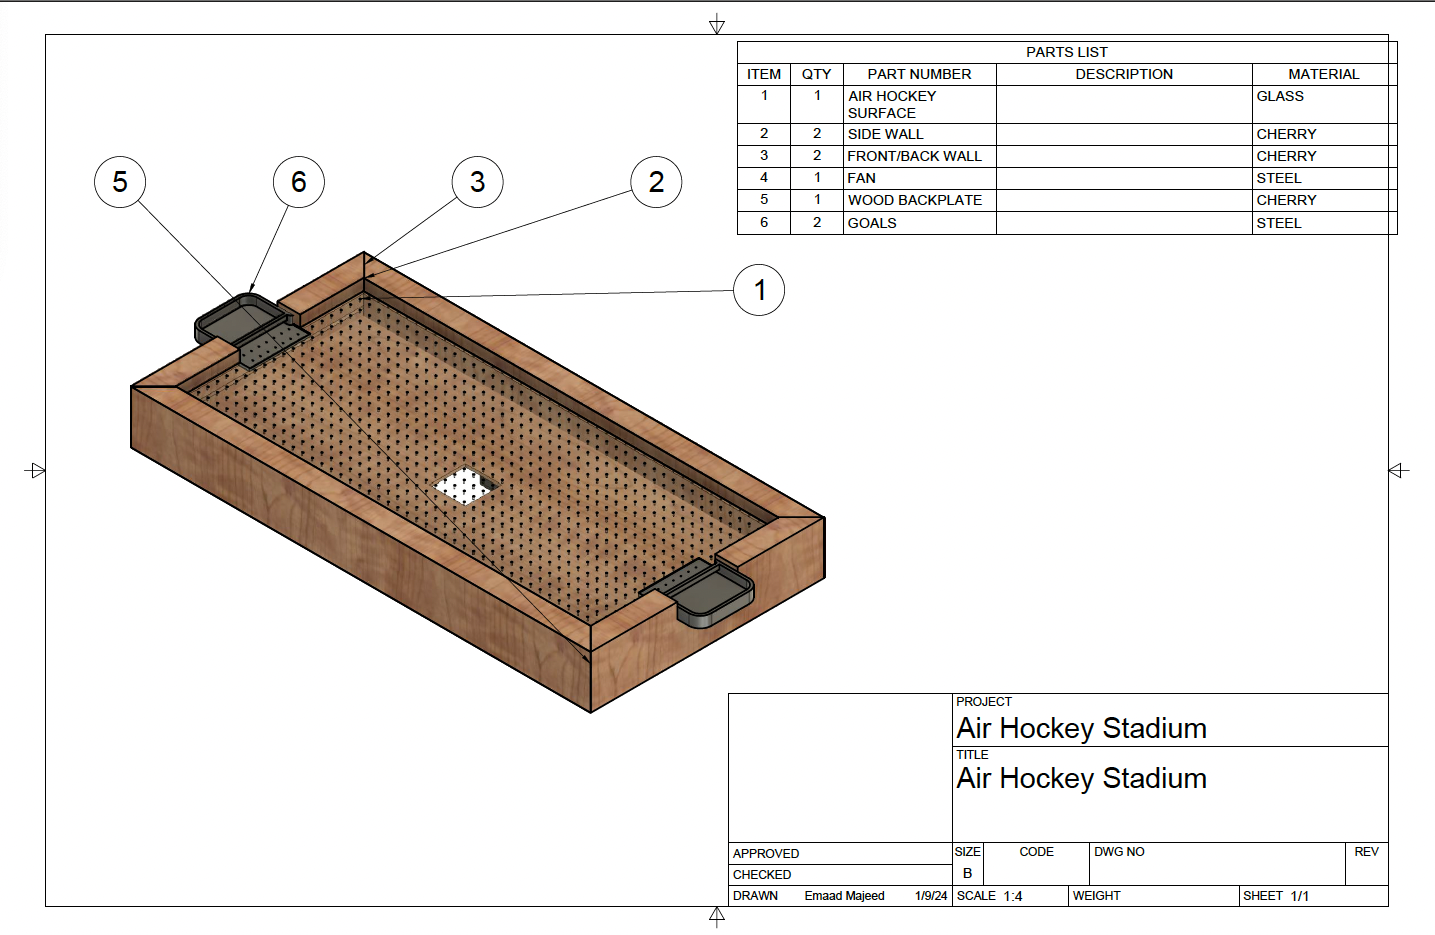Click the TITLE field Air Hockey Stadium
The height and width of the screenshot is (935, 1435).
(1081, 778)
